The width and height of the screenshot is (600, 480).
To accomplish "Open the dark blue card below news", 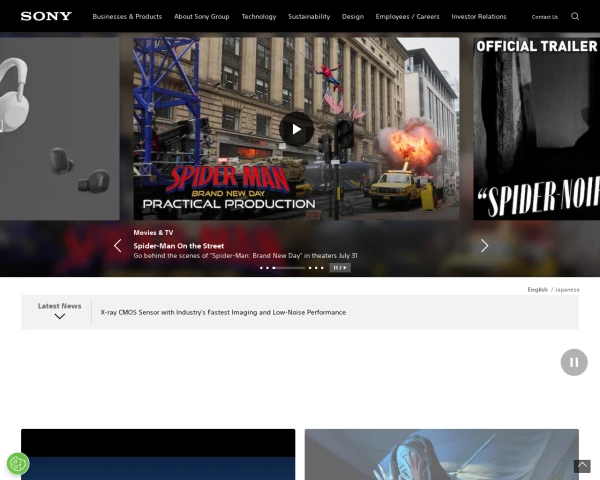I will tap(158, 454).
